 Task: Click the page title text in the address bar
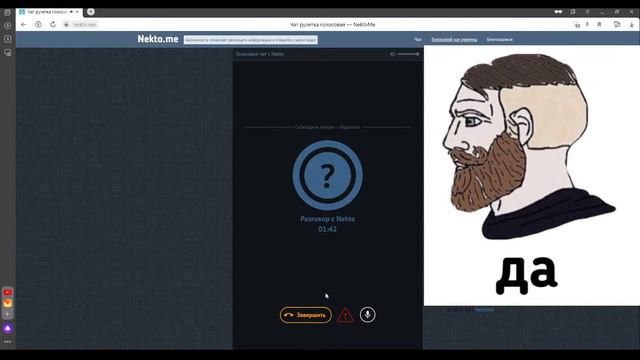(x=332, y=24)
